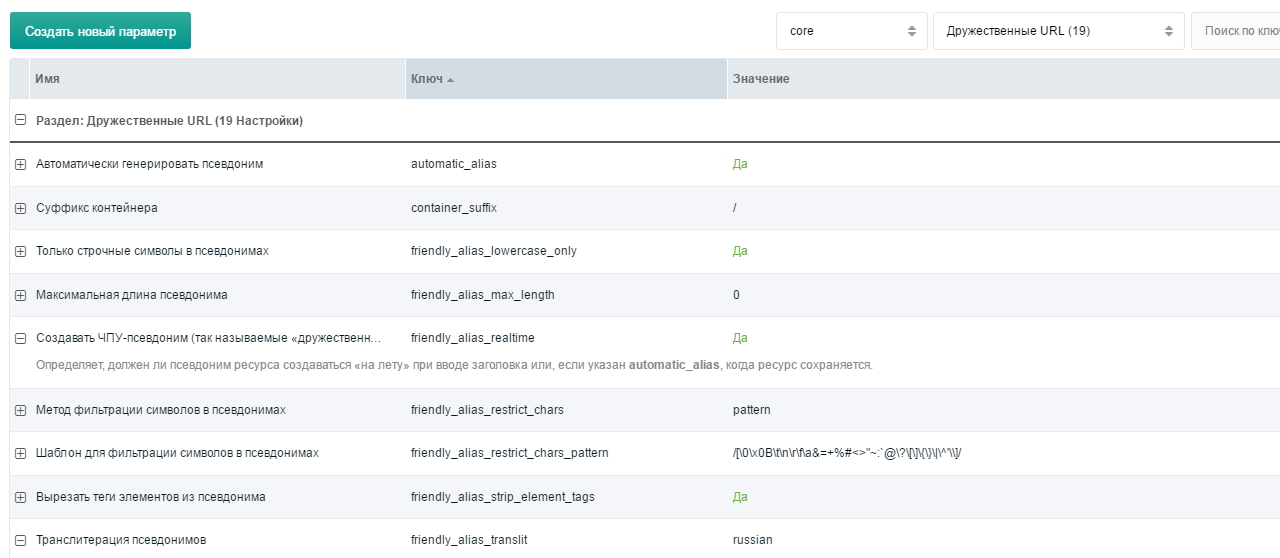
Task: Collapse the friendly_alias_translit row
Action: pyautogui.click(x=20, y=540)
